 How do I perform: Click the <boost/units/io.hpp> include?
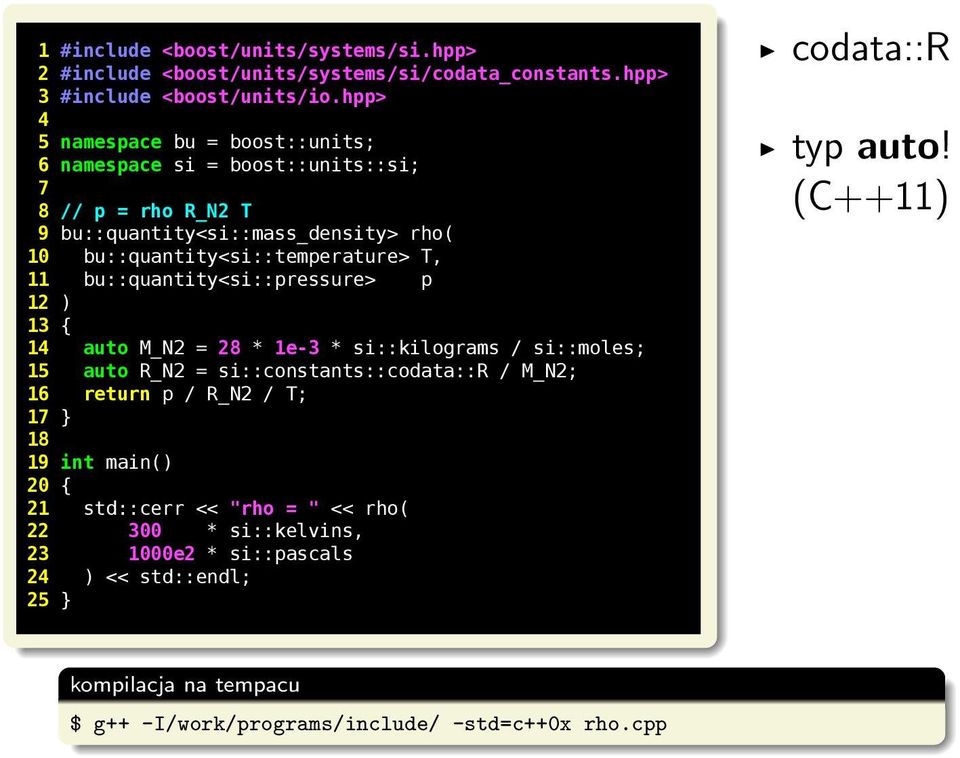point(274,96)
